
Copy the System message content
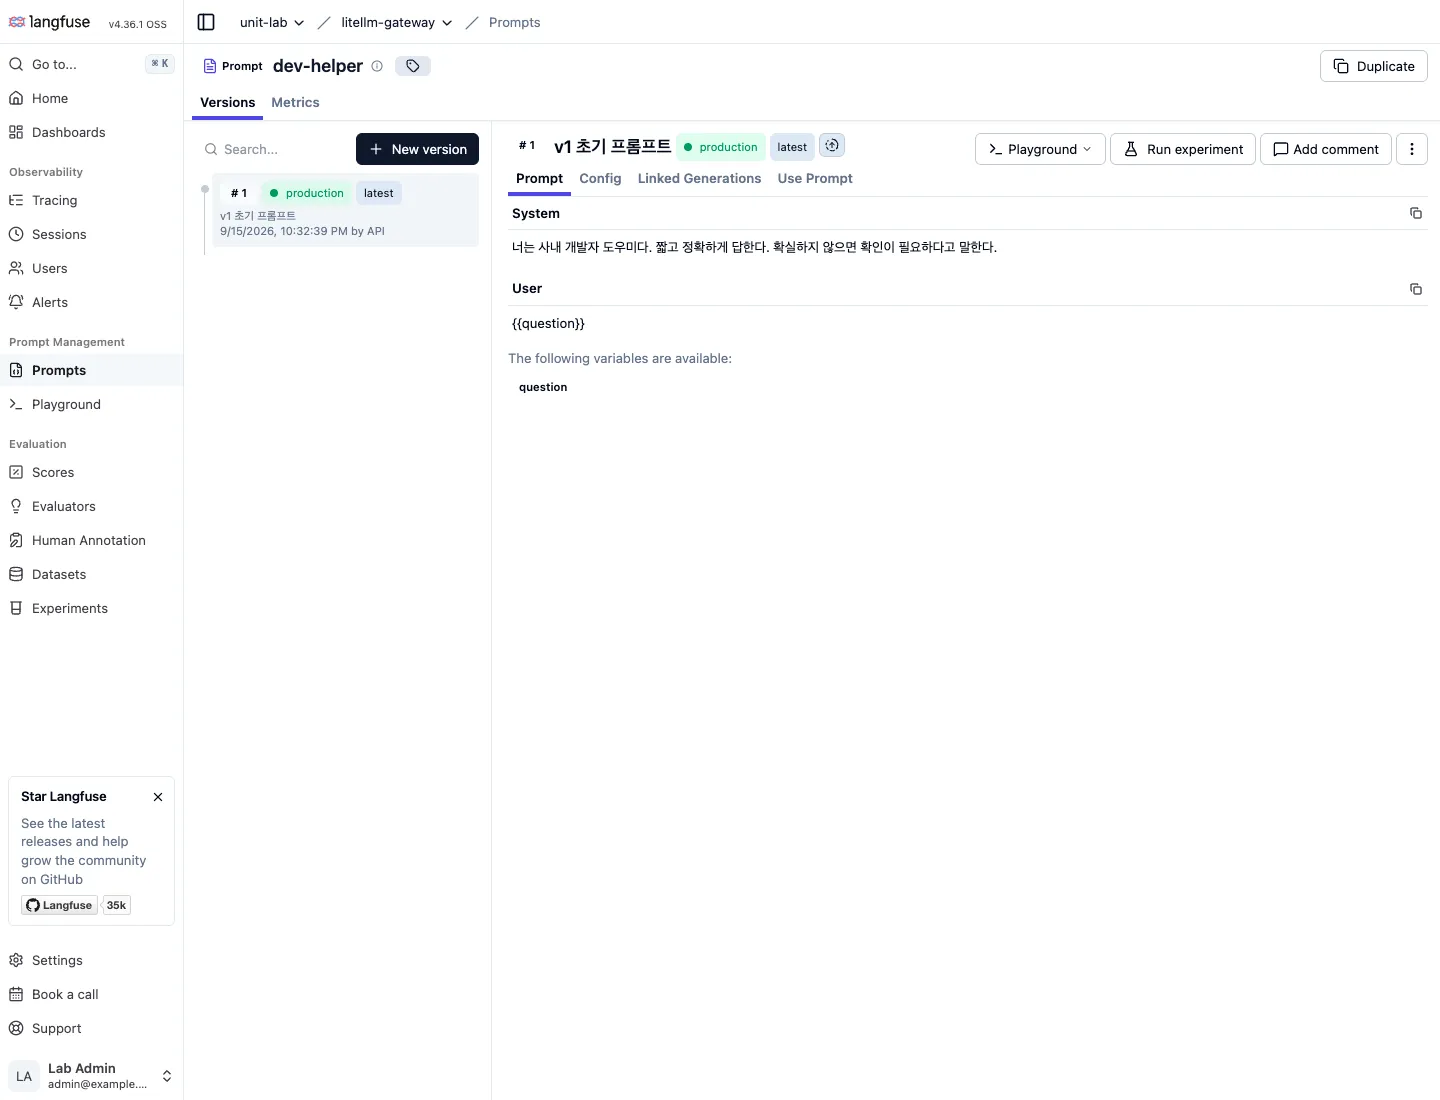point(1416,213)
